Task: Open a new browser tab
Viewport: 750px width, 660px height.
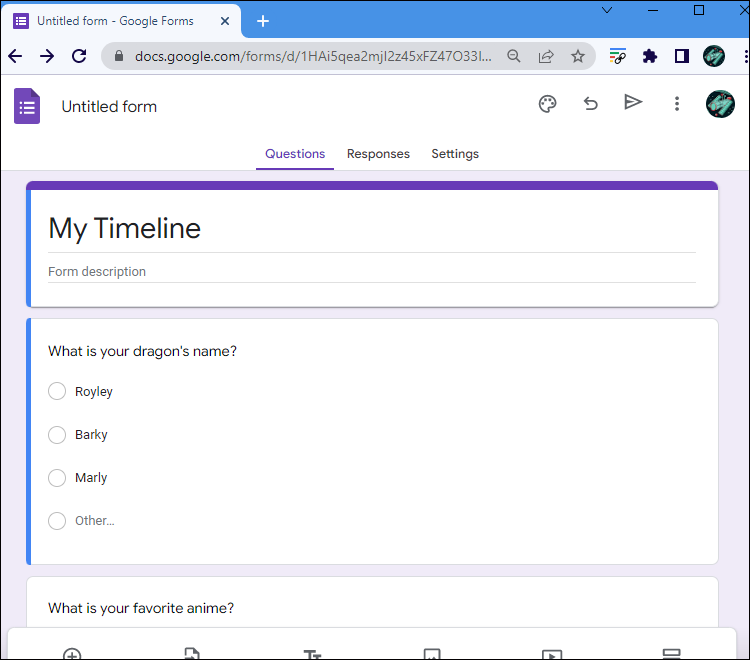Action: tap(263, 21)
